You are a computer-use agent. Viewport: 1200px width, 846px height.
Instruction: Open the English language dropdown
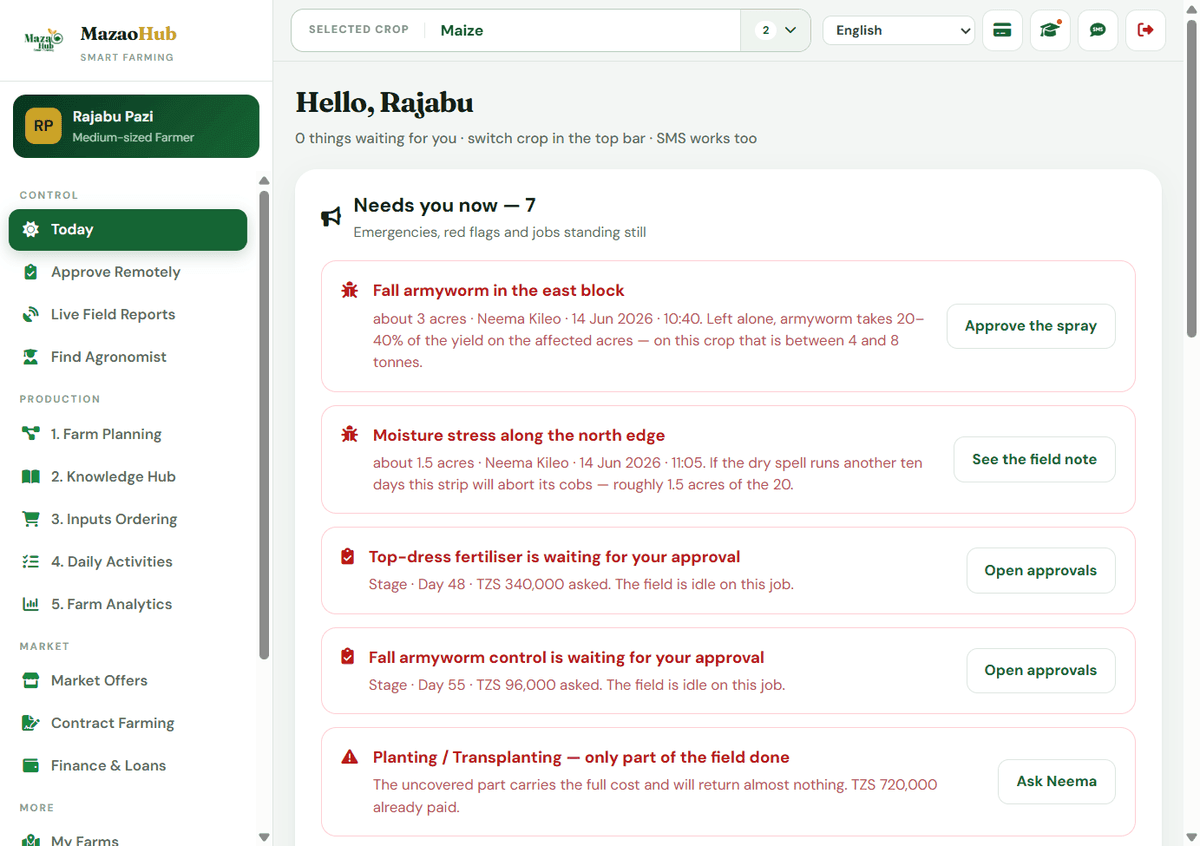point(899,30)
